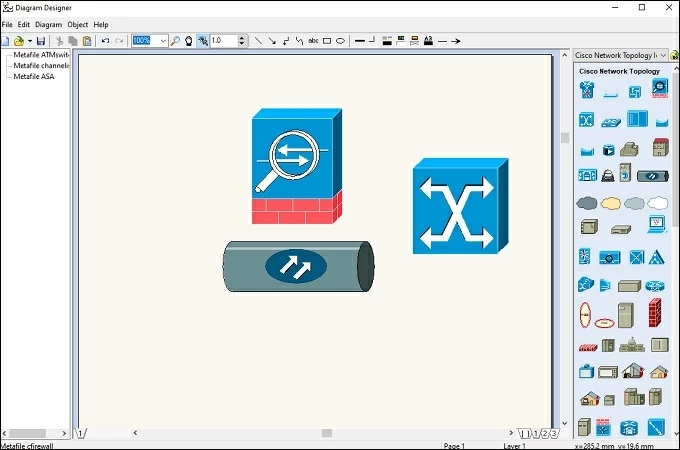This screenshot has height=450, width=680.
Task: Pick the ATM switch stencil in palette
Action: (586, 119)
